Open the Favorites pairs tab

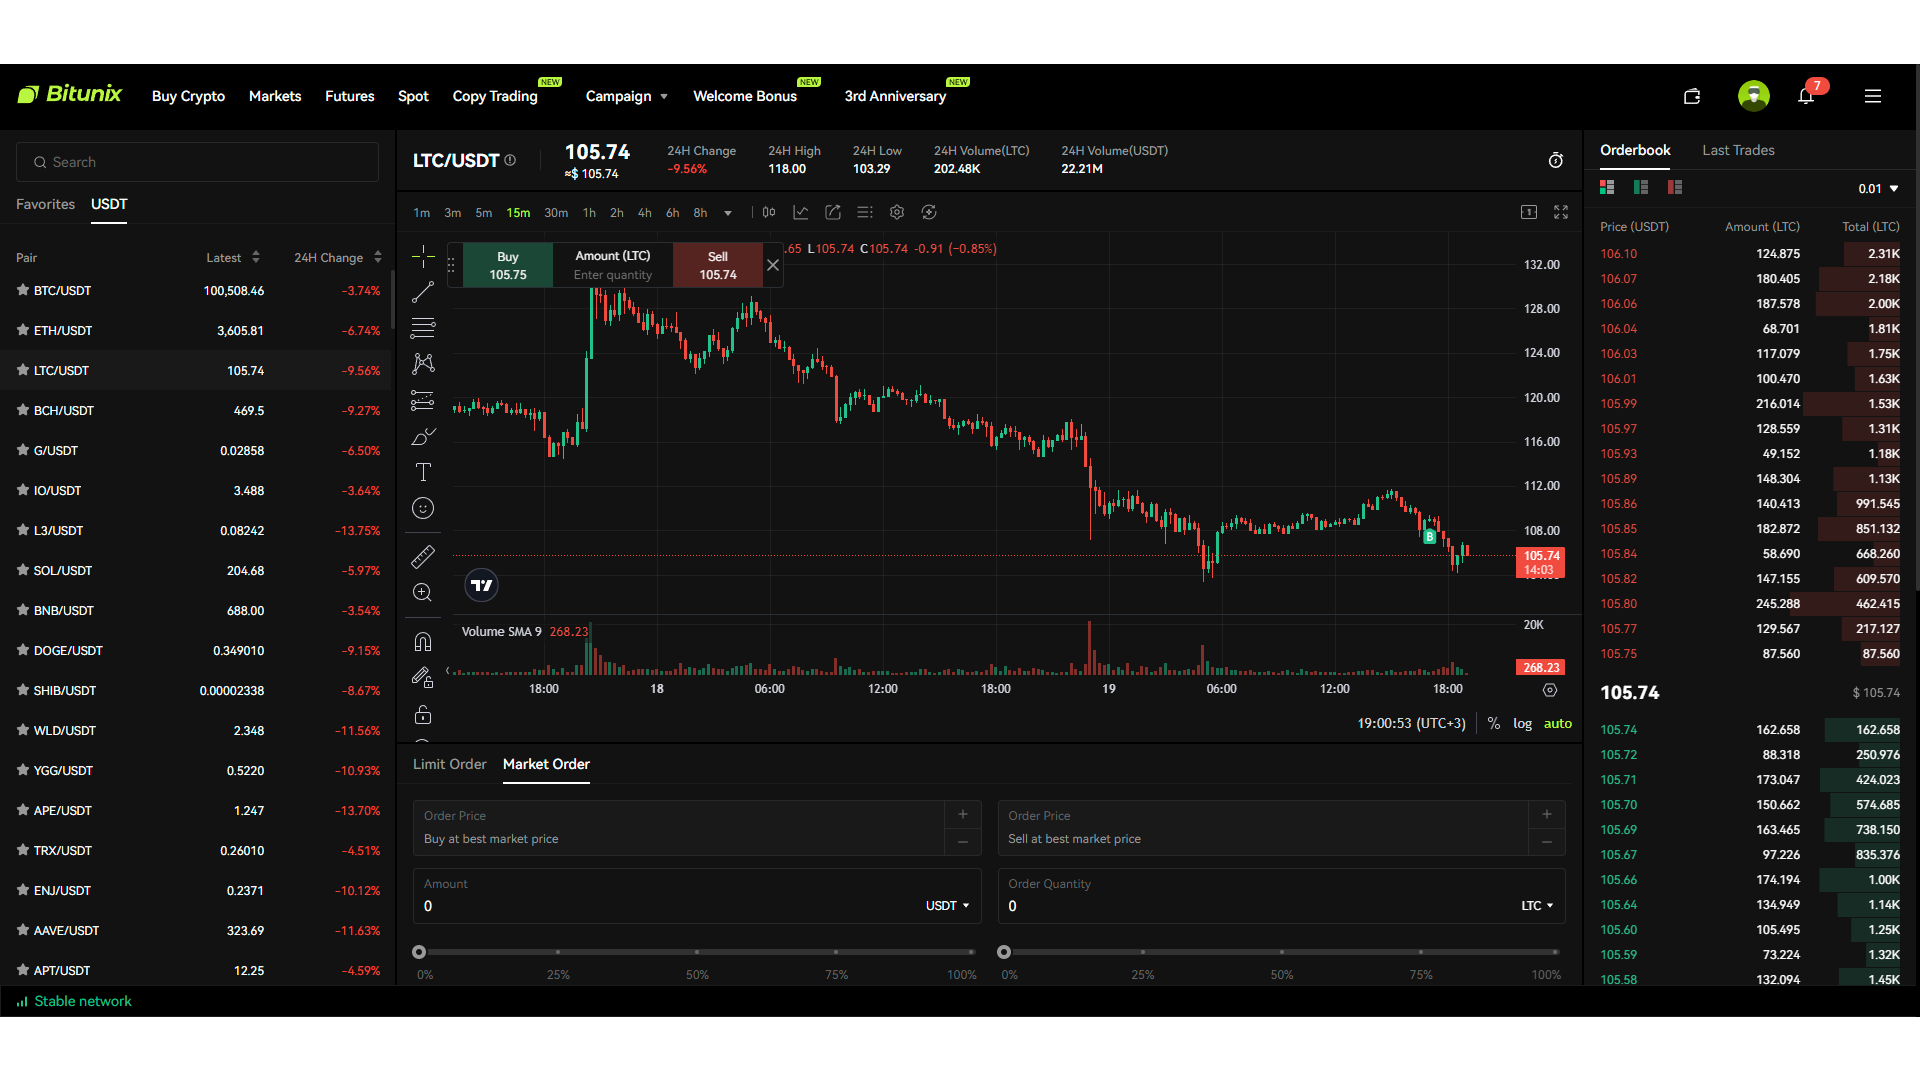pyautogui.click(x=45, y=204)
